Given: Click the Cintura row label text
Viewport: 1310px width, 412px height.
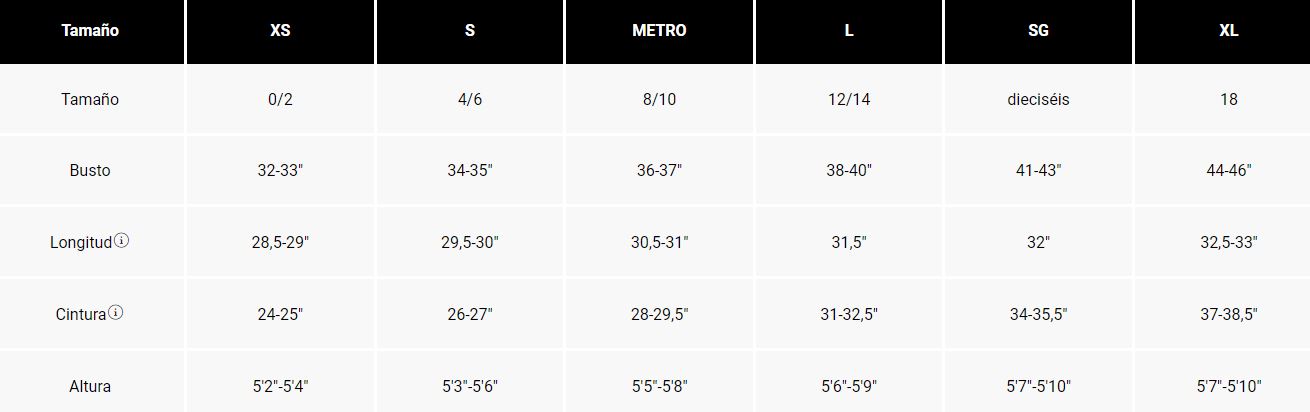Looking at the screenshot, I should coord(81,314).
